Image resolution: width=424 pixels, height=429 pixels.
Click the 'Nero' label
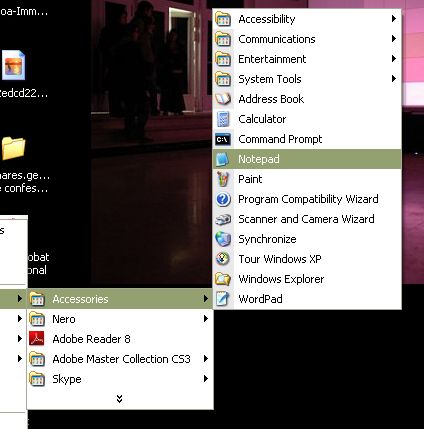pos(64,319)
